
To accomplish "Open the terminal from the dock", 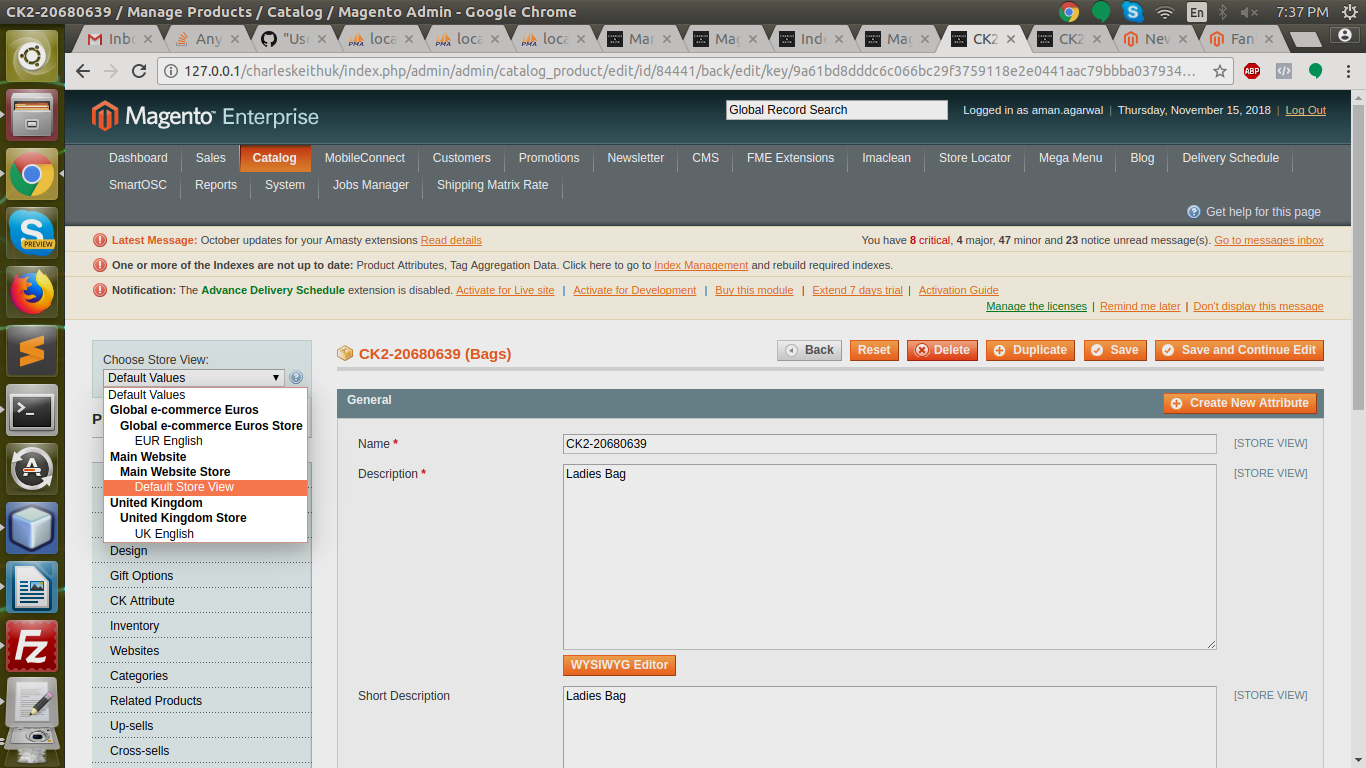I will coord(31,410).
